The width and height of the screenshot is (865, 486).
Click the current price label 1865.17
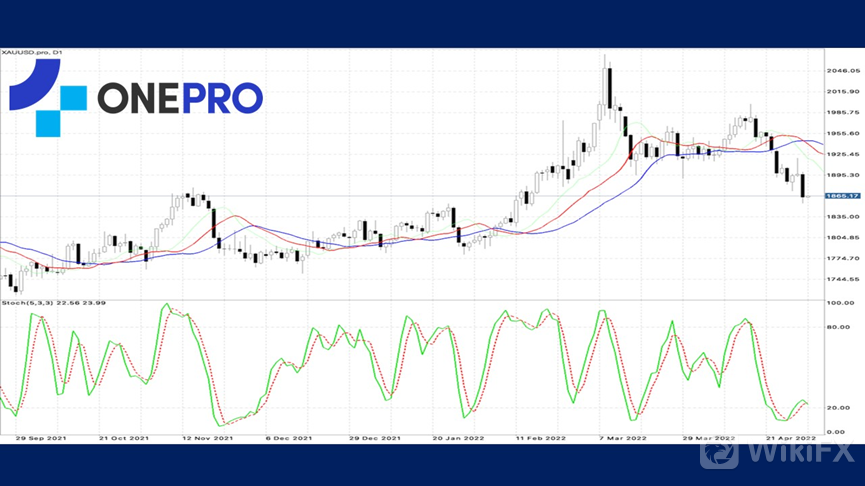pyautogui.click(x=842, y=196)
